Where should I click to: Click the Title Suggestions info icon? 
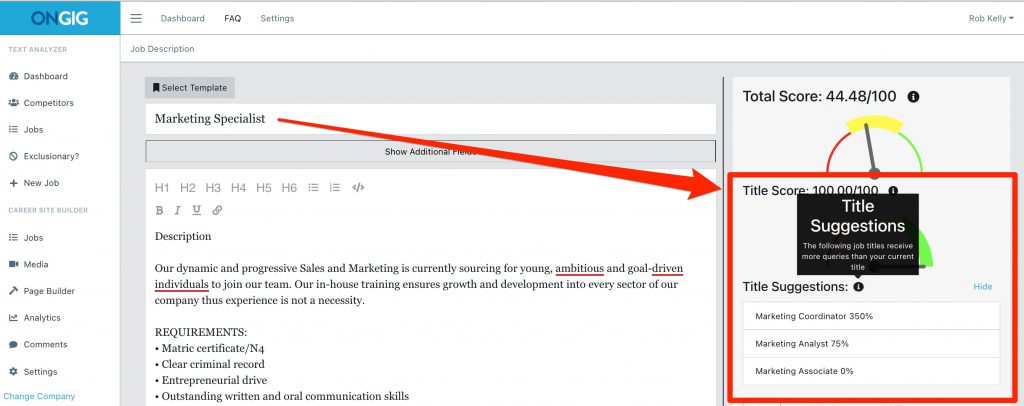(x=858, y=287)
